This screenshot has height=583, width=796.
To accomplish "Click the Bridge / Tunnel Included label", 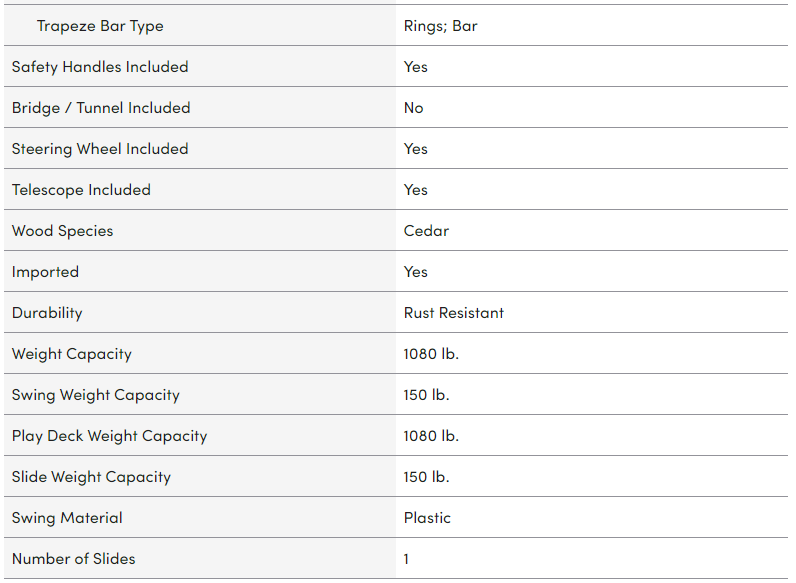I will tap(101, 108).
